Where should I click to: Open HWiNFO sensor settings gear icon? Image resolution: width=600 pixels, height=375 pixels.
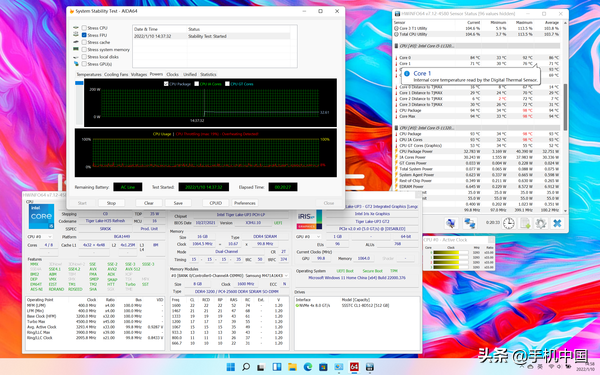click(x=540, y=223)
